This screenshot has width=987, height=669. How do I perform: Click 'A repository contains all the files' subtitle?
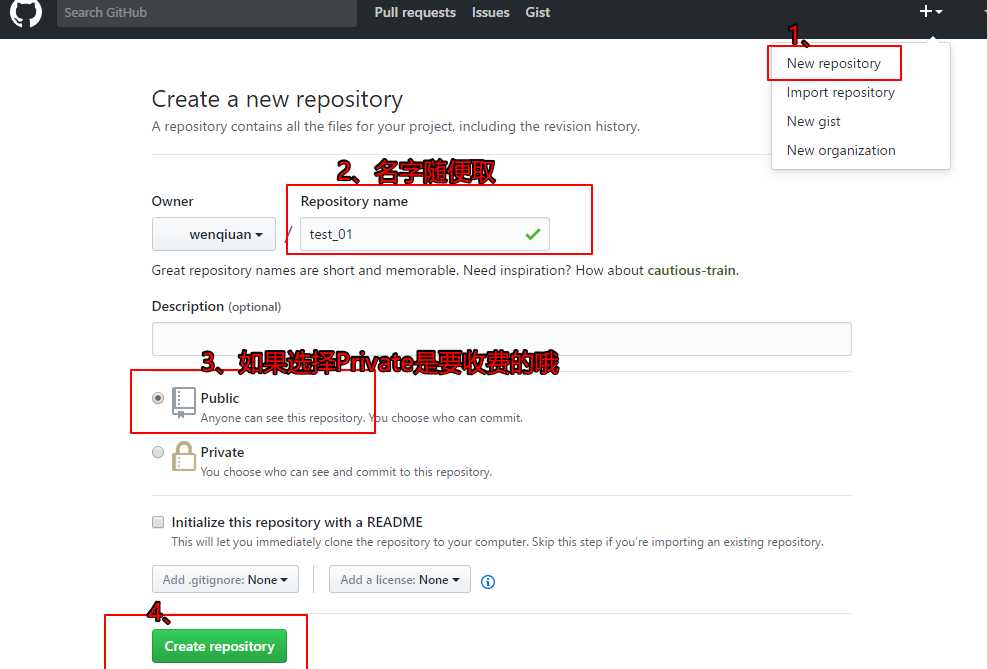395,126
